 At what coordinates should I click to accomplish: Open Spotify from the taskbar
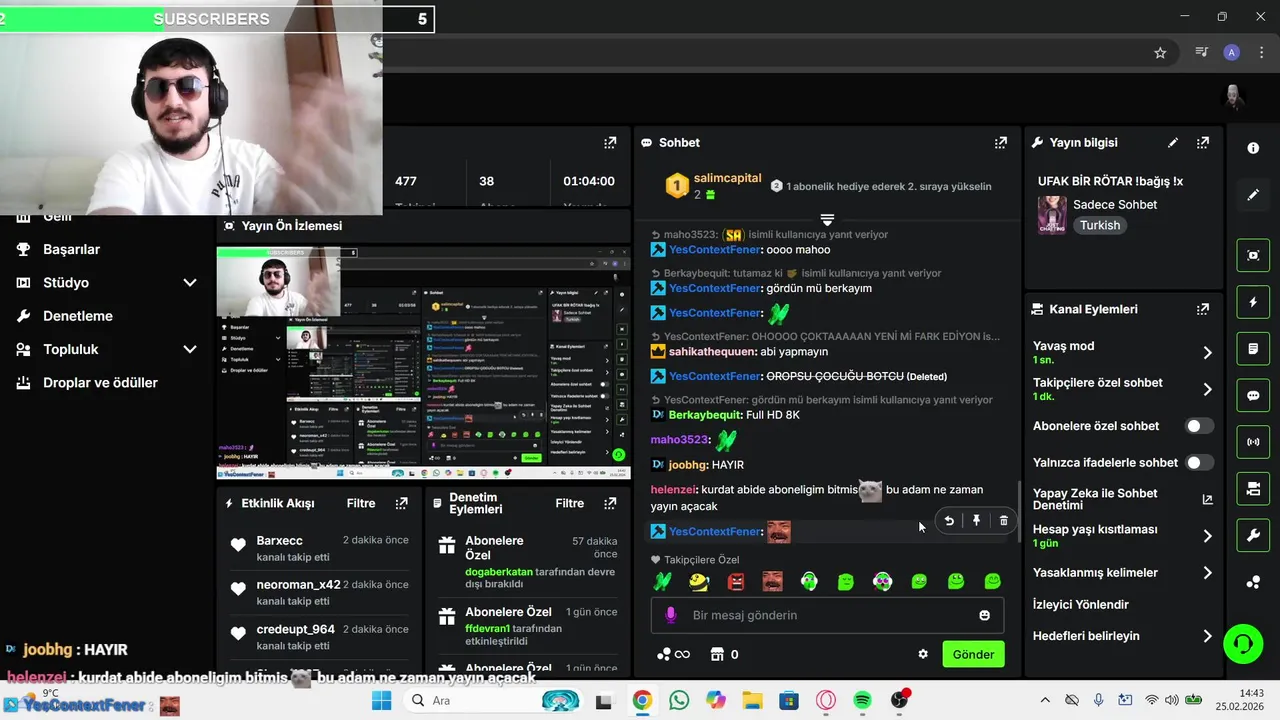862,700
